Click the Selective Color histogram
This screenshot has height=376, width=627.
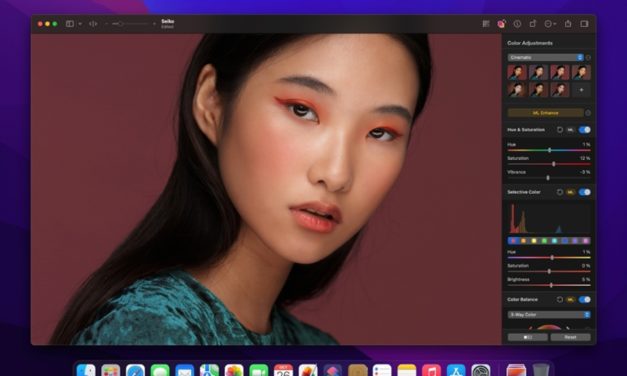tap(549, 218)
